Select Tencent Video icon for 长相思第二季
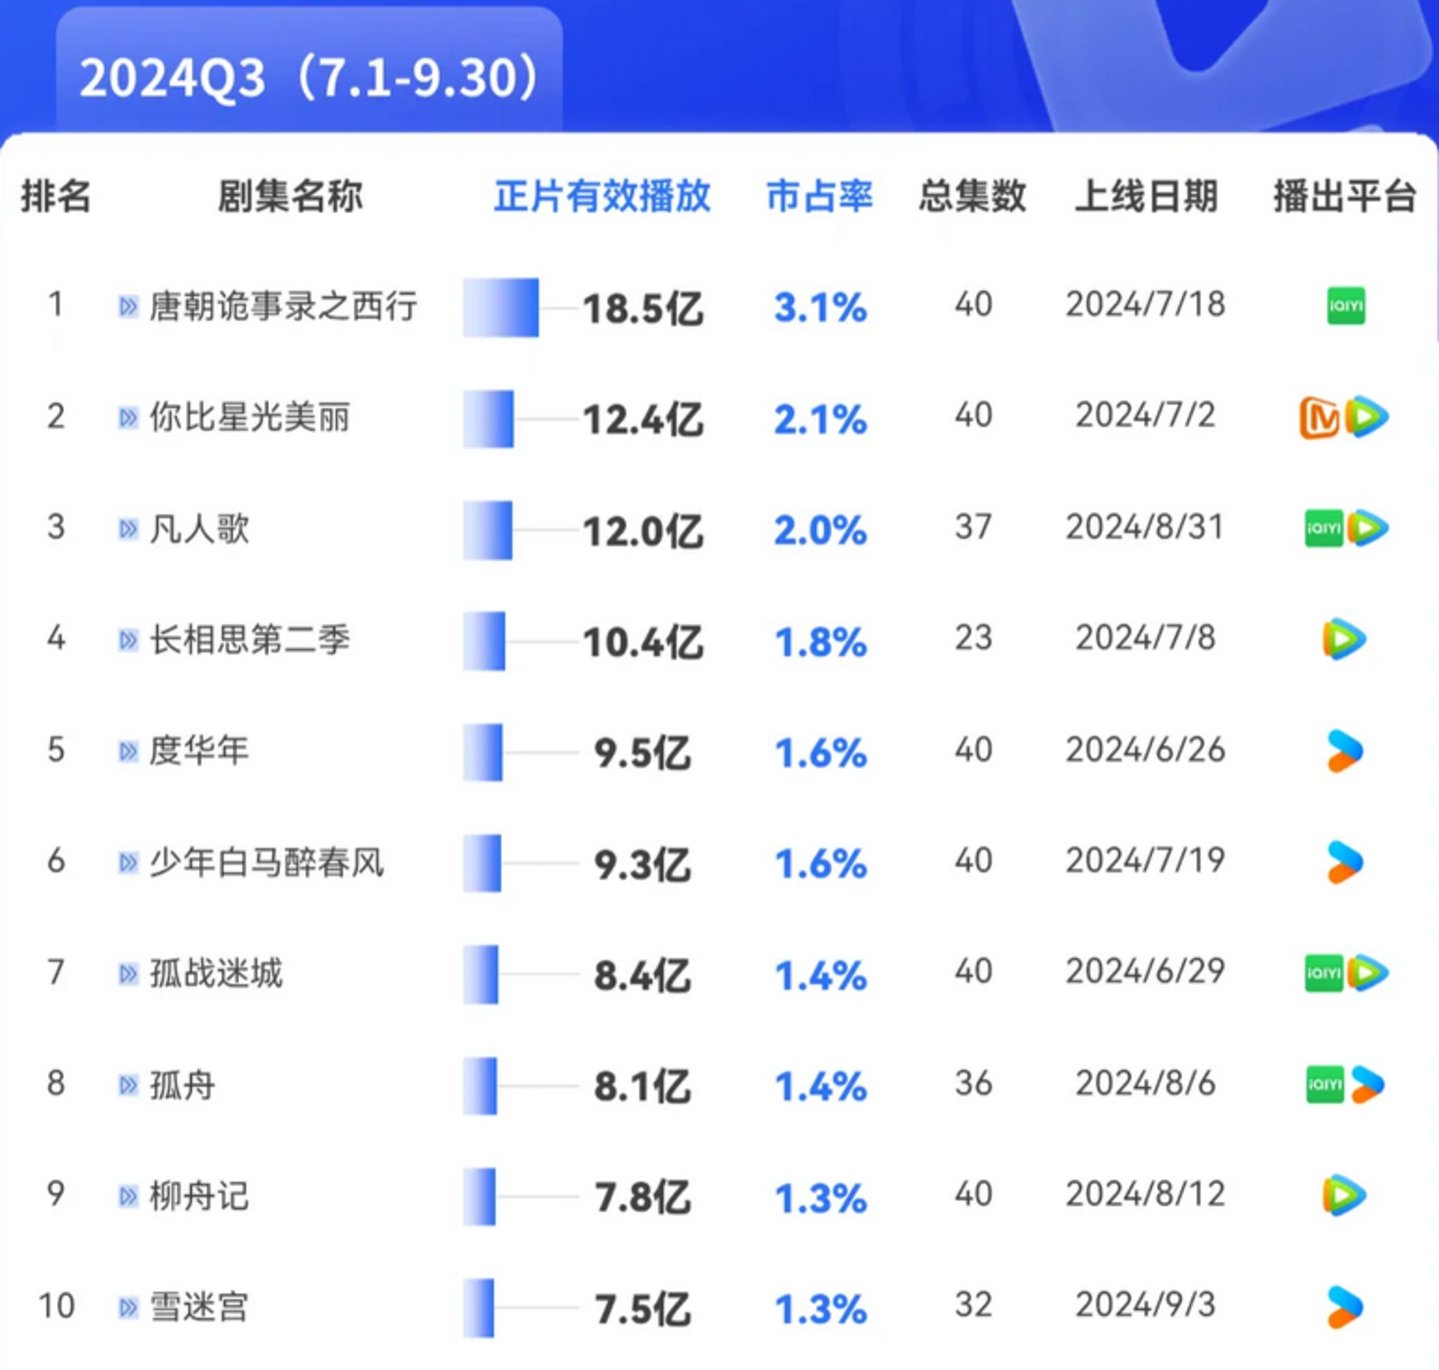Screen dimensions: 1439x1370 [x=1344, y=639]
